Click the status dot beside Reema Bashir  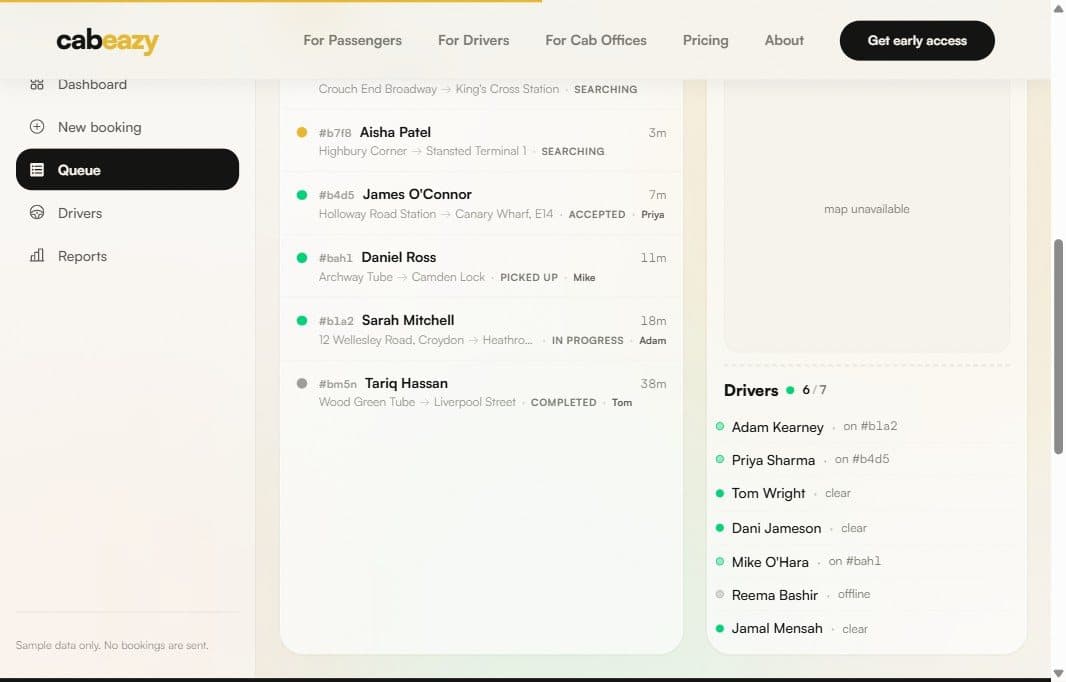point(720,594)
